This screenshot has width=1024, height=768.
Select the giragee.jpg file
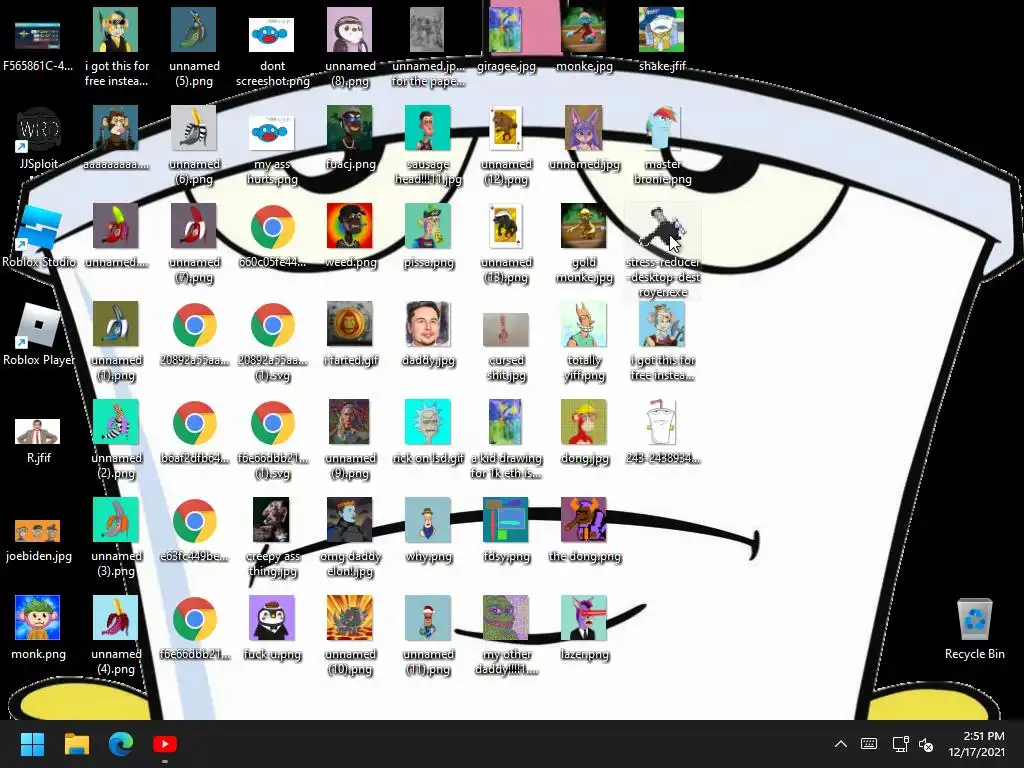coord(506,40)
